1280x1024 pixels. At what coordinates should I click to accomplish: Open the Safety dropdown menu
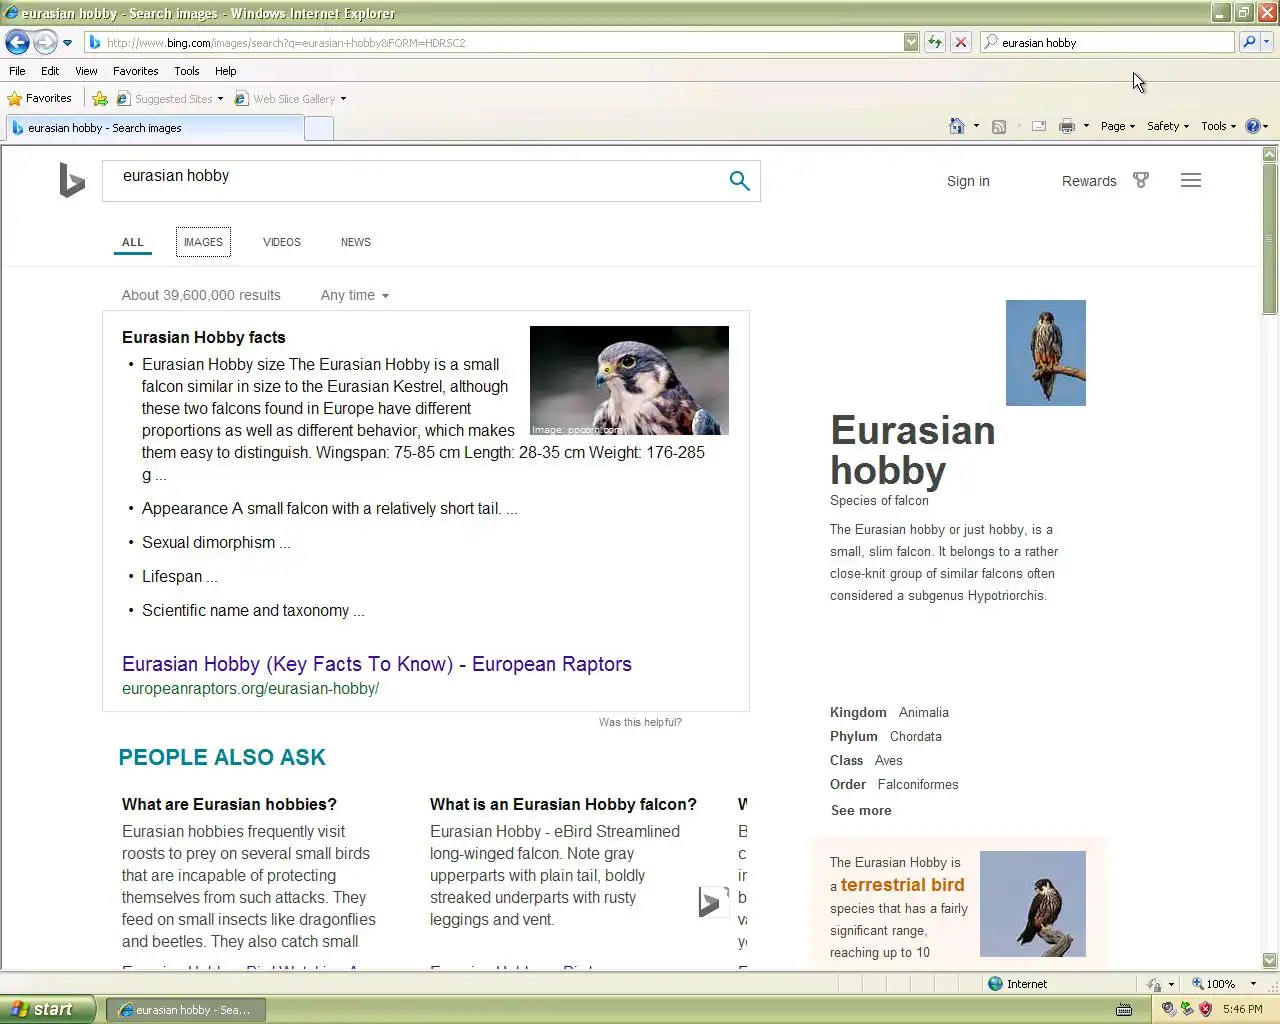click(1168, 126)
